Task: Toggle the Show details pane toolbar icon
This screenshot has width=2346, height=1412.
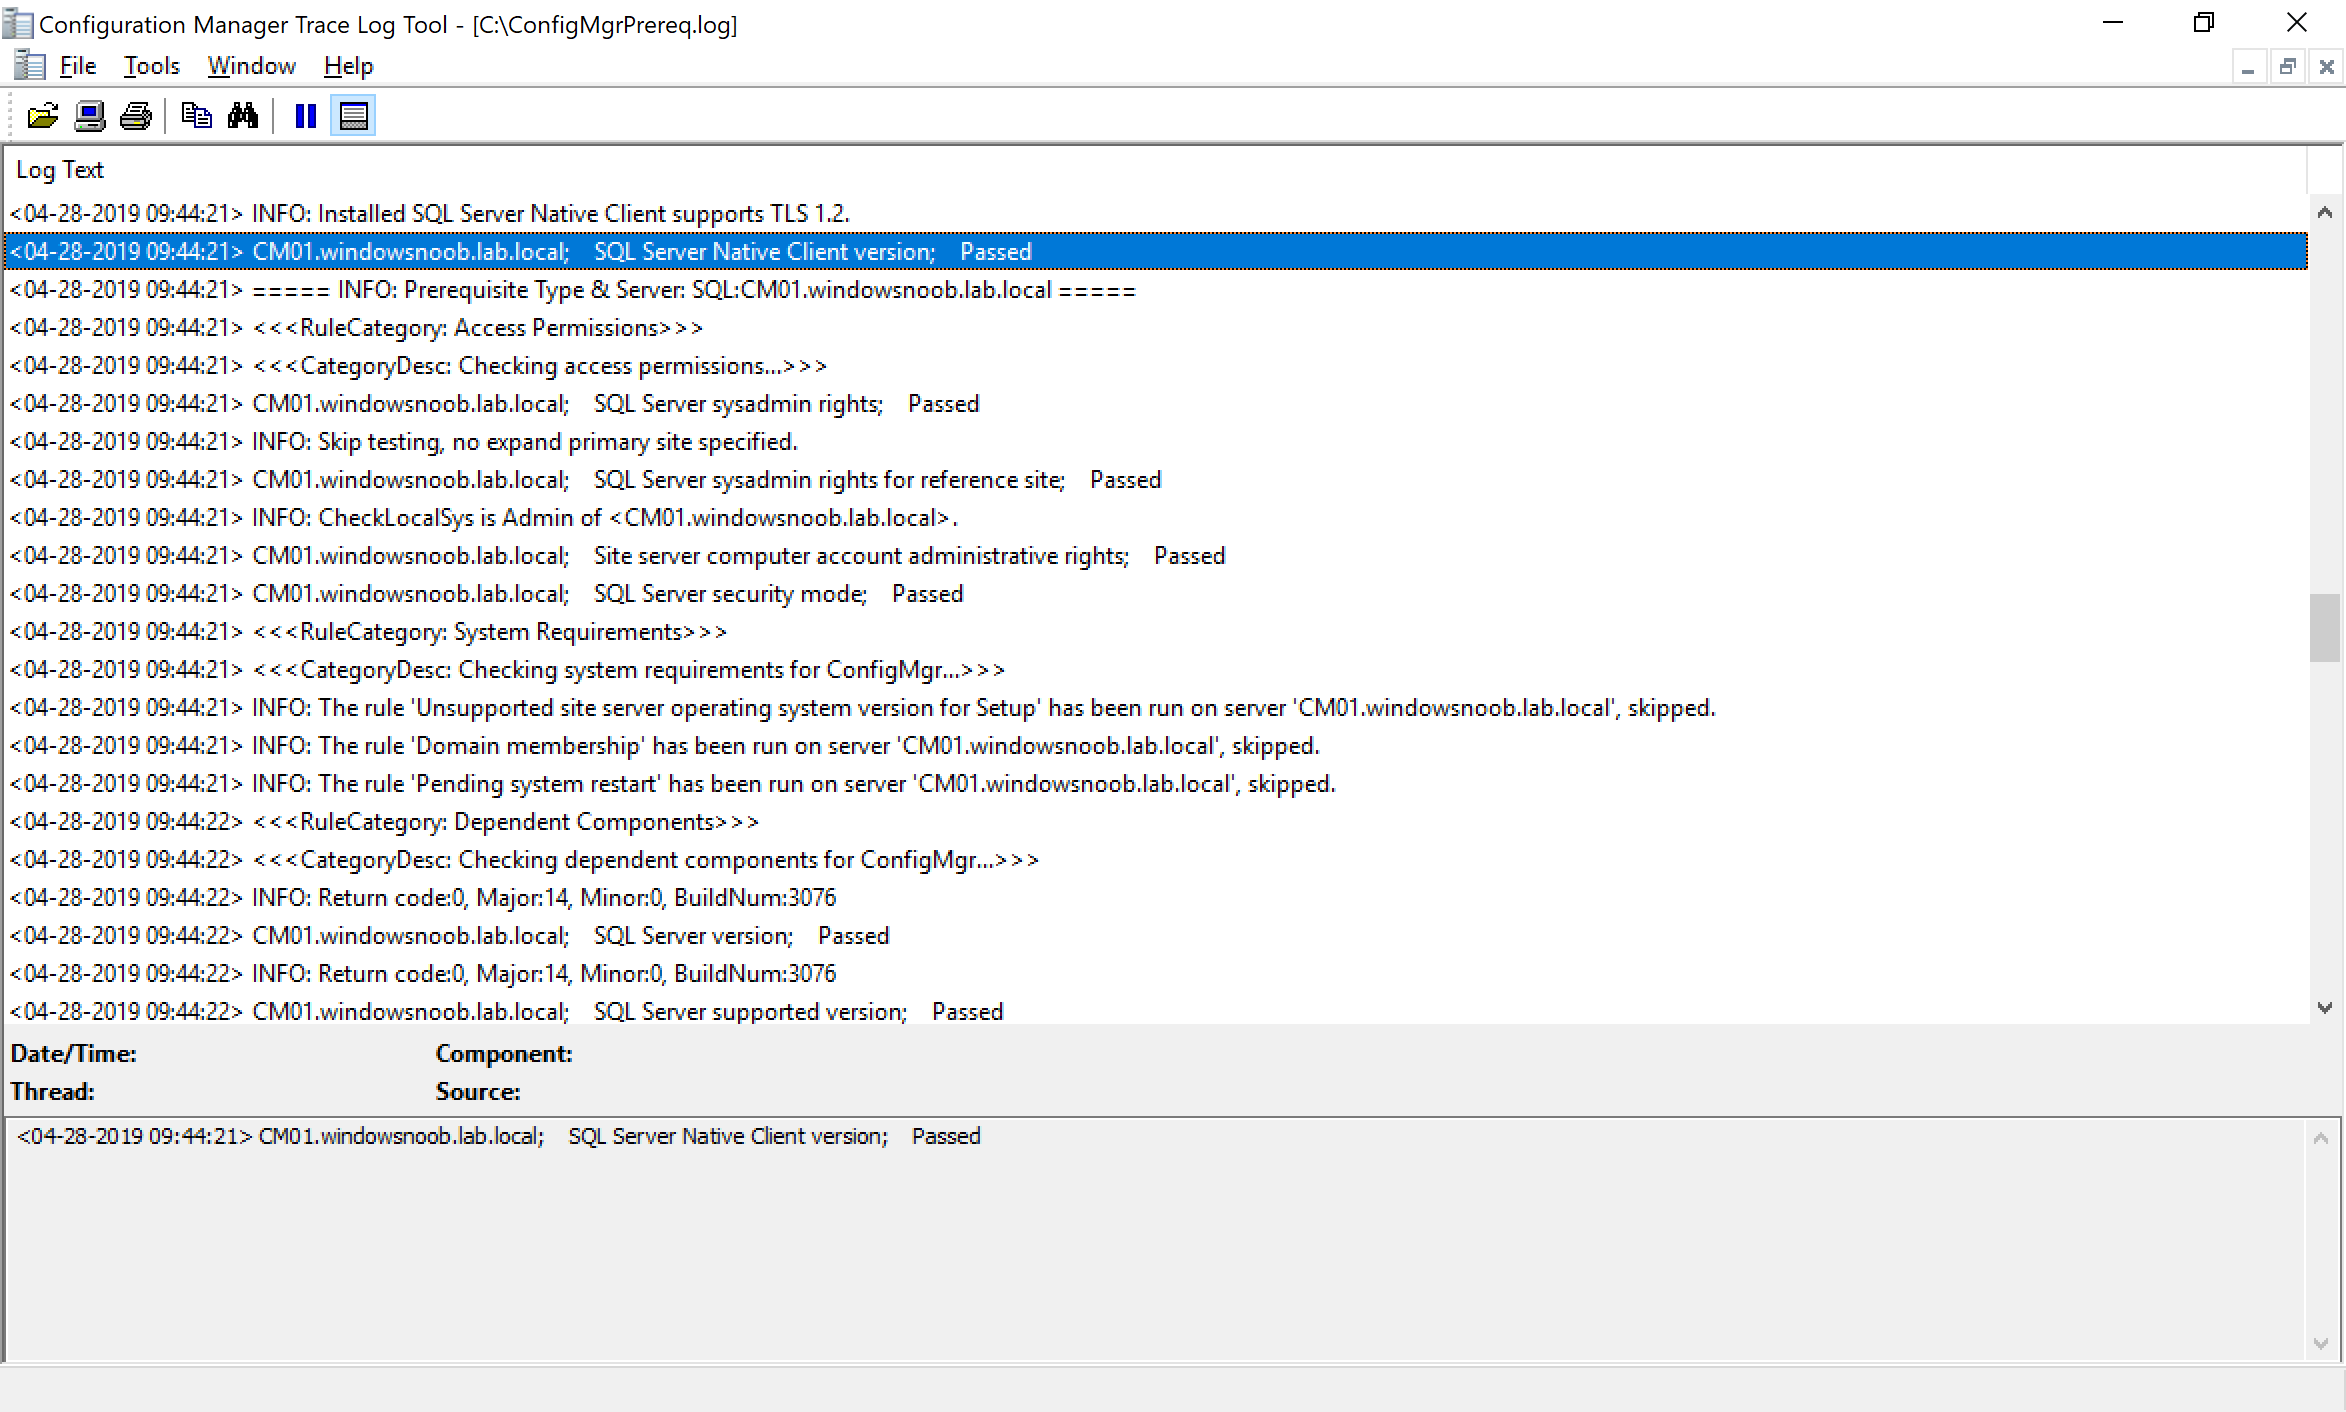Action: [x=353, y=116]
